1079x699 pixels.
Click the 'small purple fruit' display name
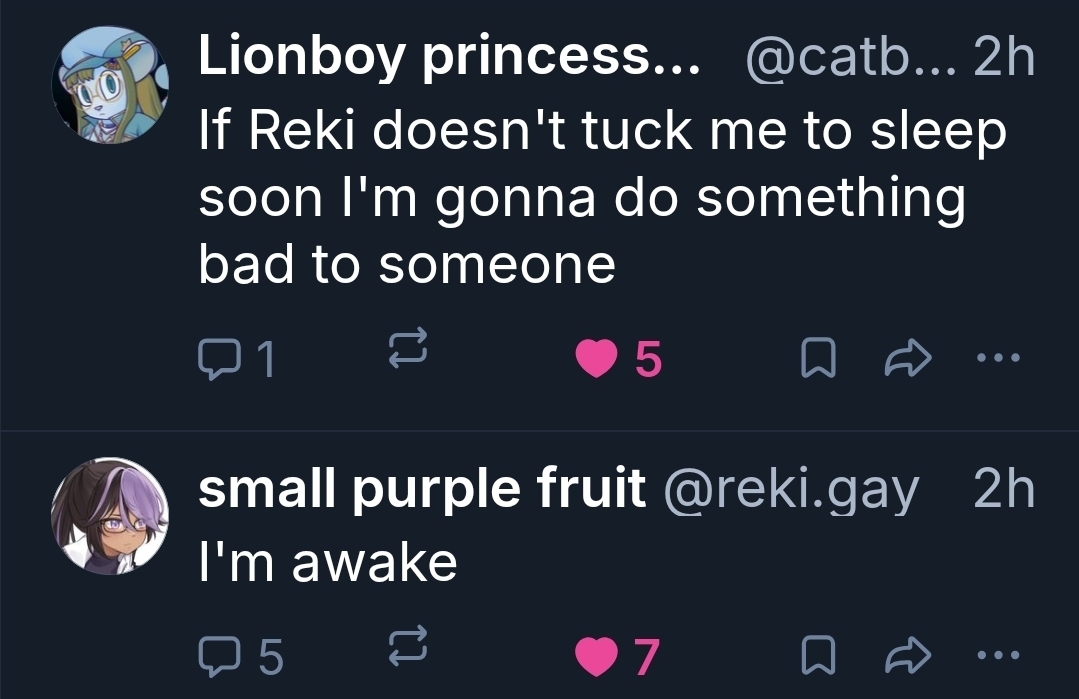click(x=422, y=488)
